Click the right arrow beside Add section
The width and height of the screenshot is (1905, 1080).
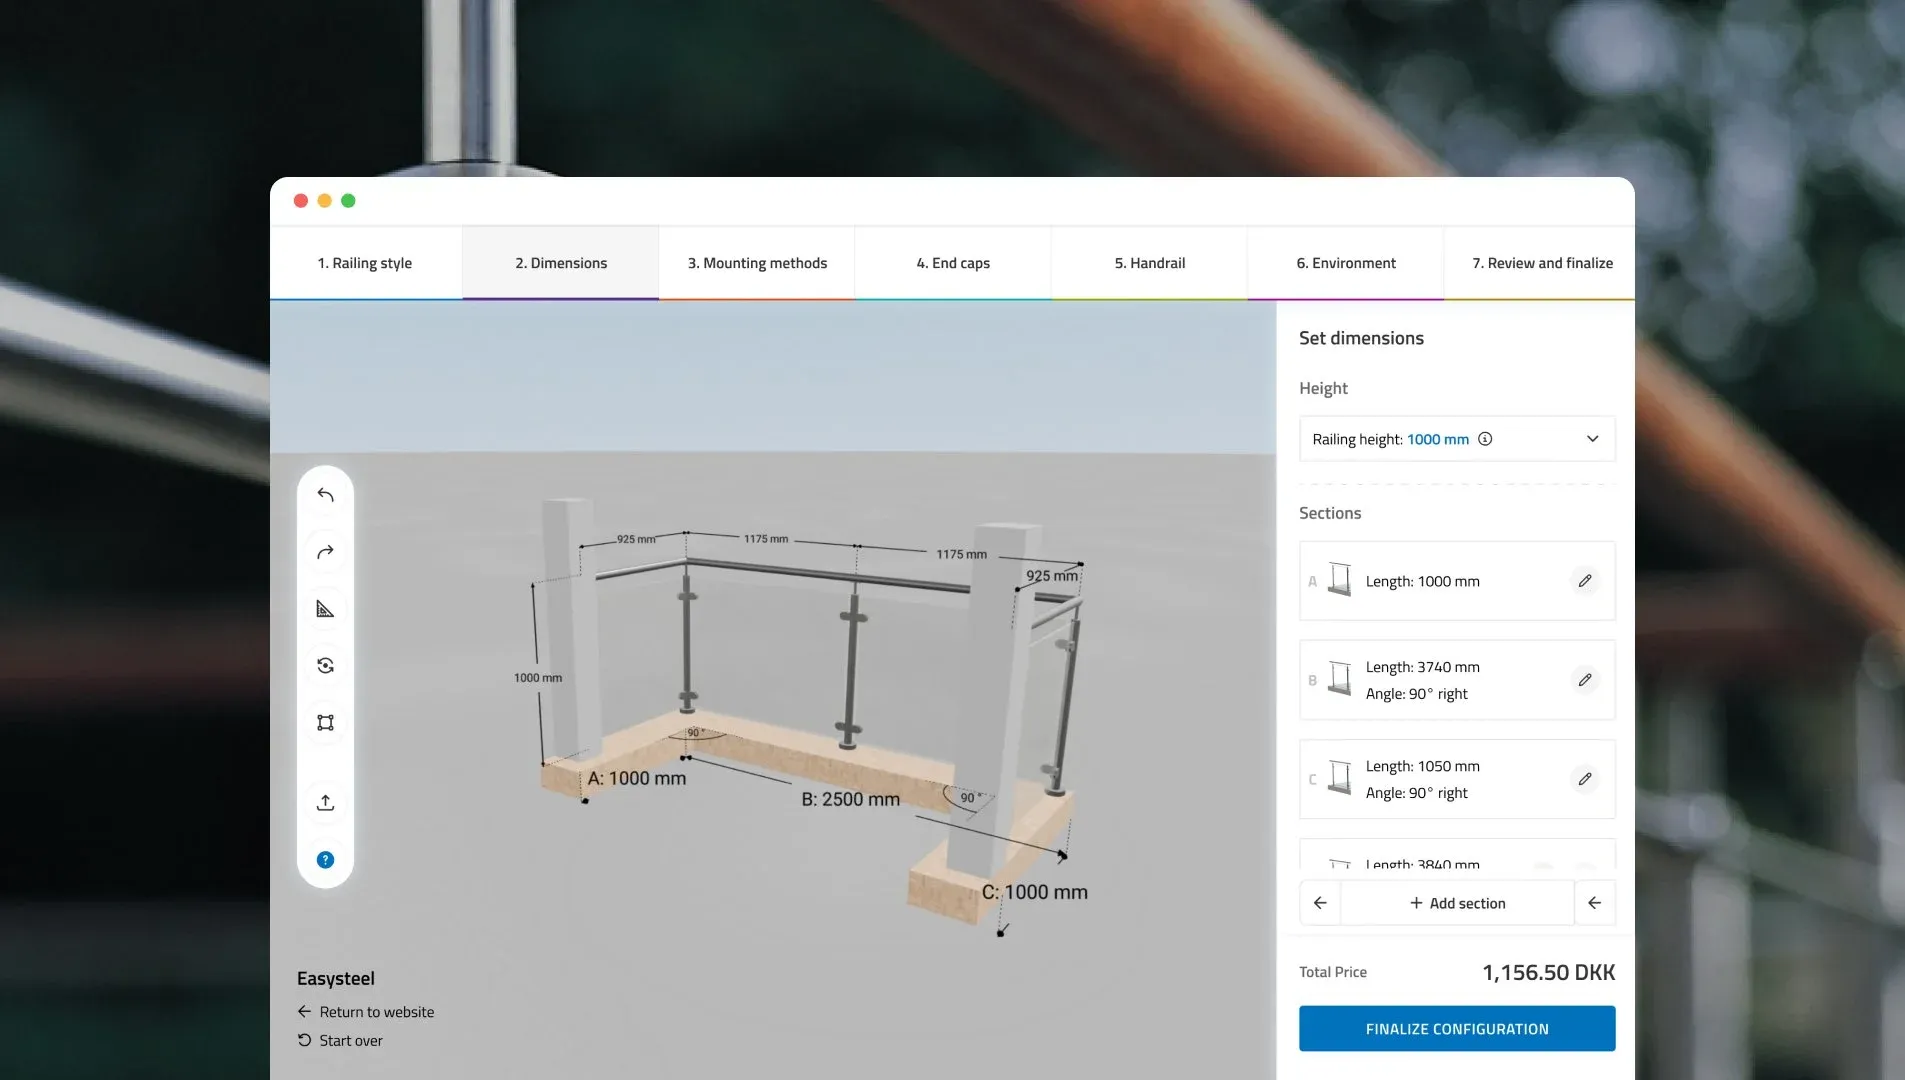[x=1594, y=902]
